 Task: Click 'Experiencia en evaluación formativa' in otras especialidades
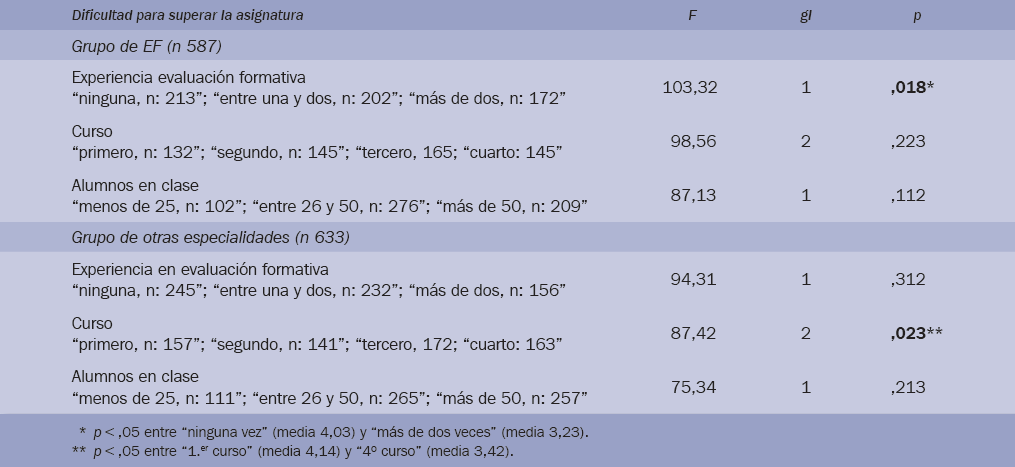point(200,270)
